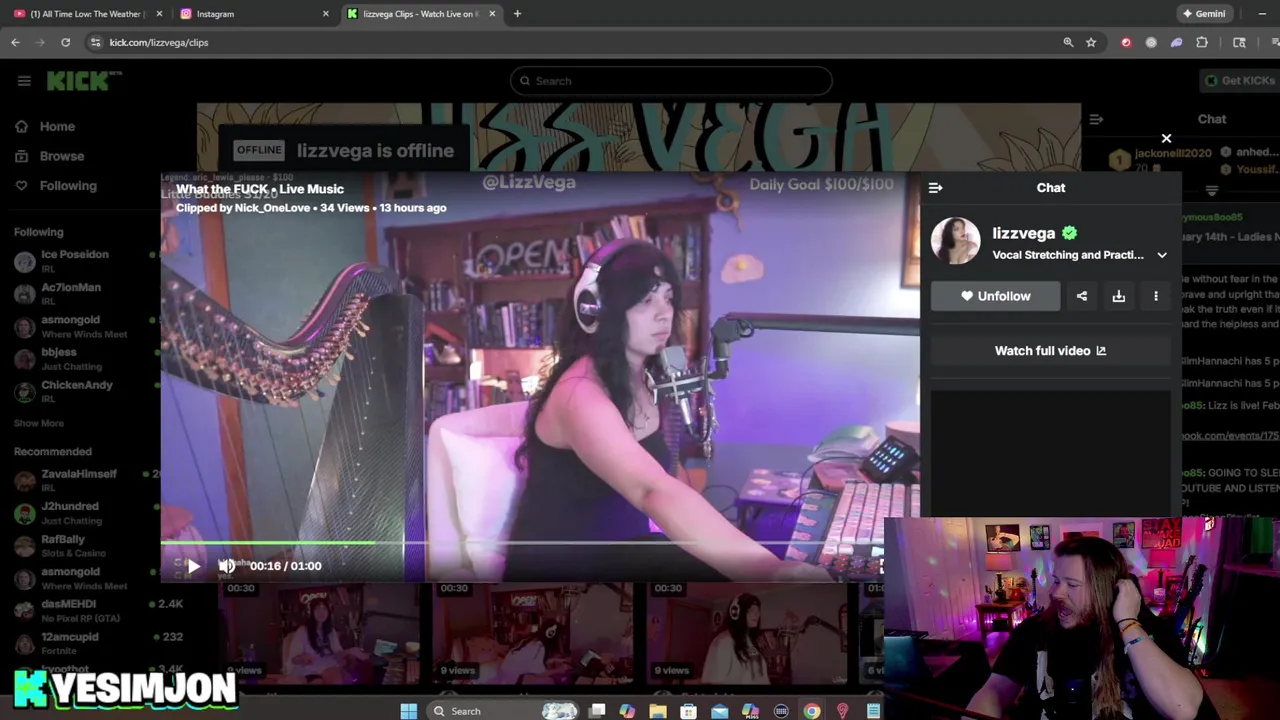Open Windows Start menu
This screenshot has width=1280, height=720.
[409, 711]
